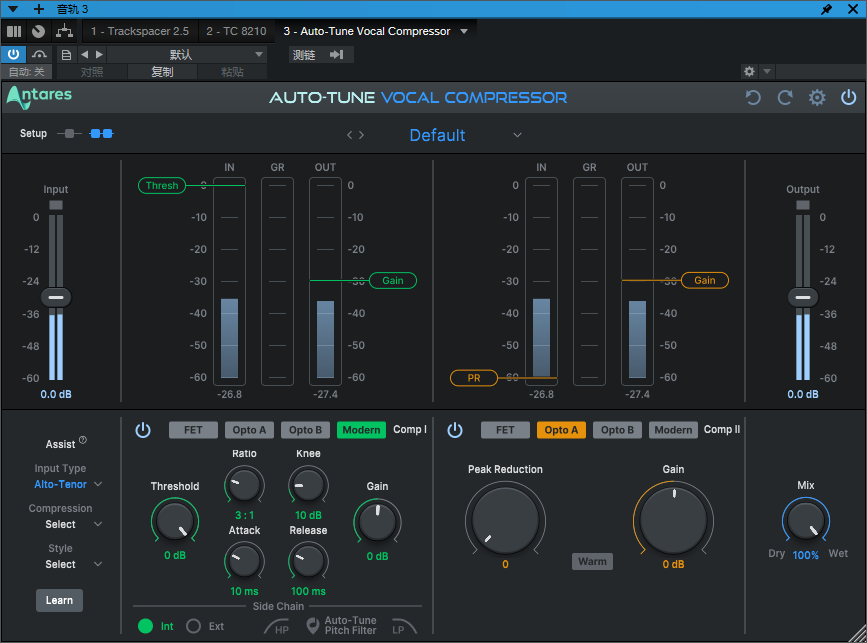Select Auto-Tune Vocal Compressor tab
The width and height of the screenshot is (867, 643).
(367, 32)
